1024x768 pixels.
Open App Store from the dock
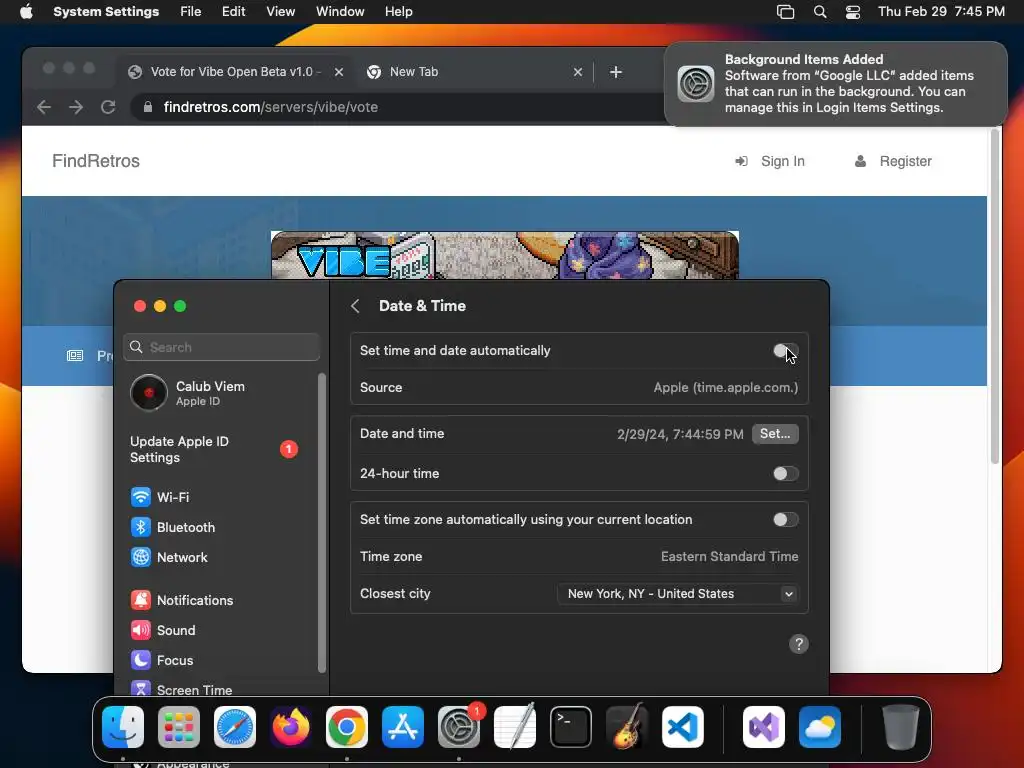click(x=403, y=727)
